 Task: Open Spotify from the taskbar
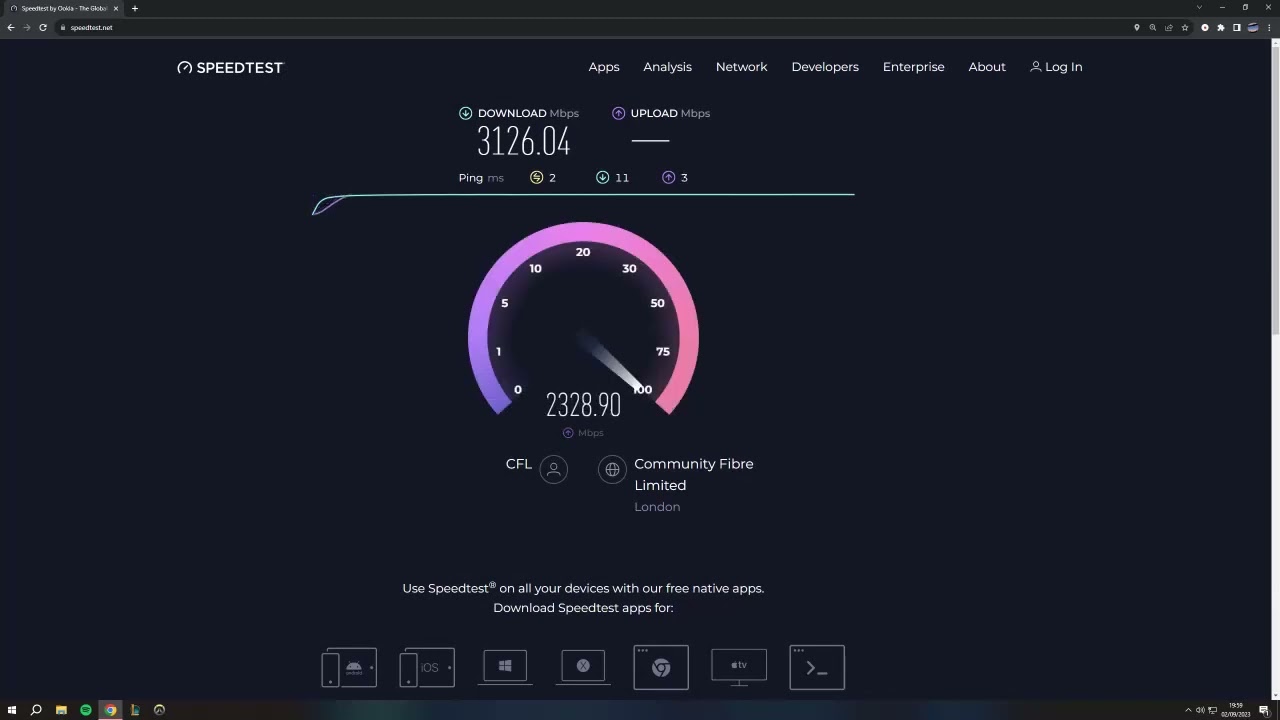86,710
